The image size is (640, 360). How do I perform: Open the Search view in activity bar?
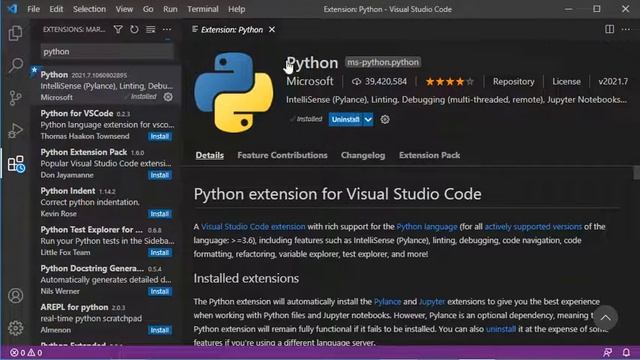point(16,65)
